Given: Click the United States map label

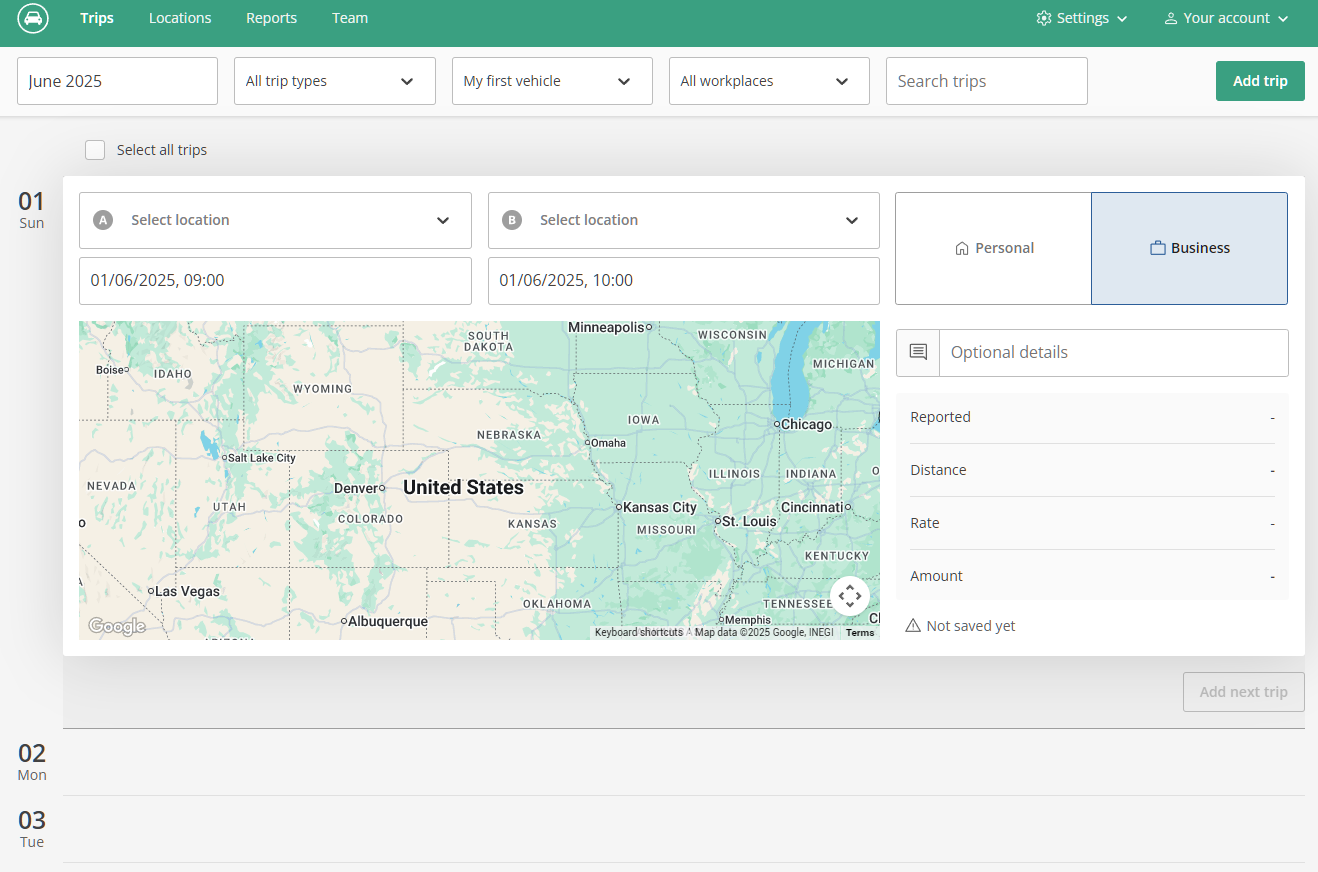Looking at the screenshot, I should coord(463,487).
